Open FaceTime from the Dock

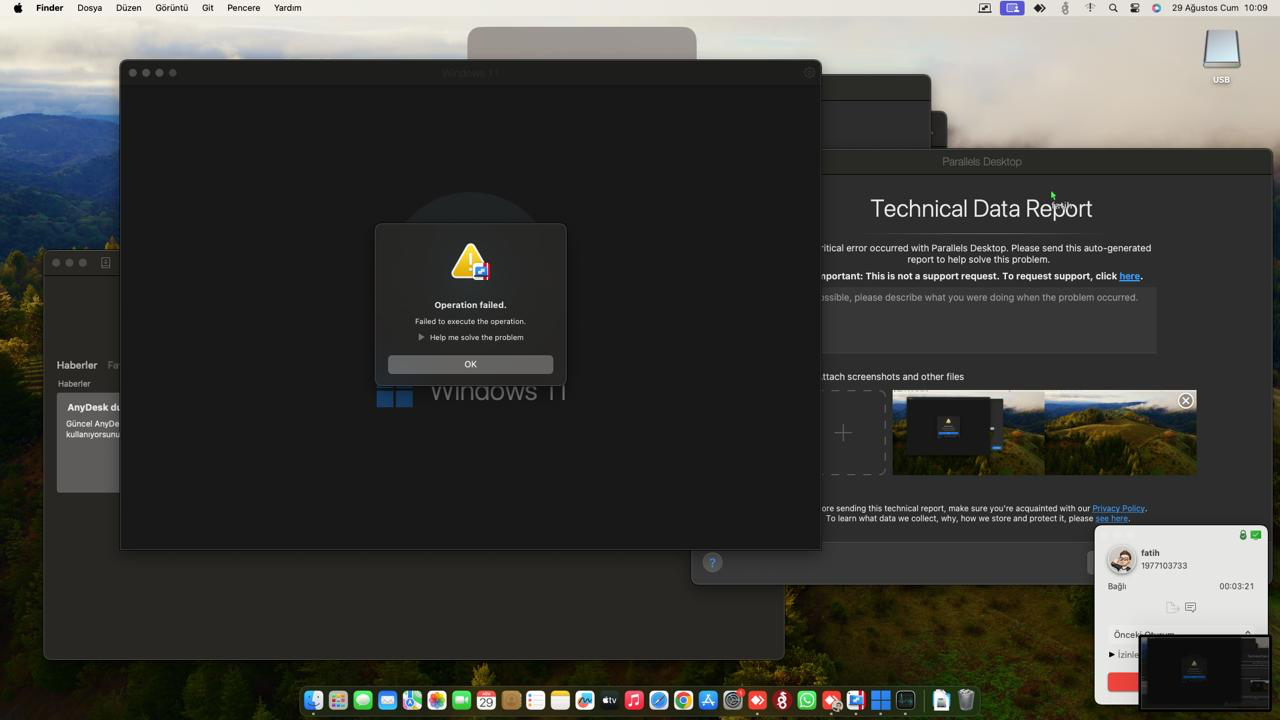[461, 701]
